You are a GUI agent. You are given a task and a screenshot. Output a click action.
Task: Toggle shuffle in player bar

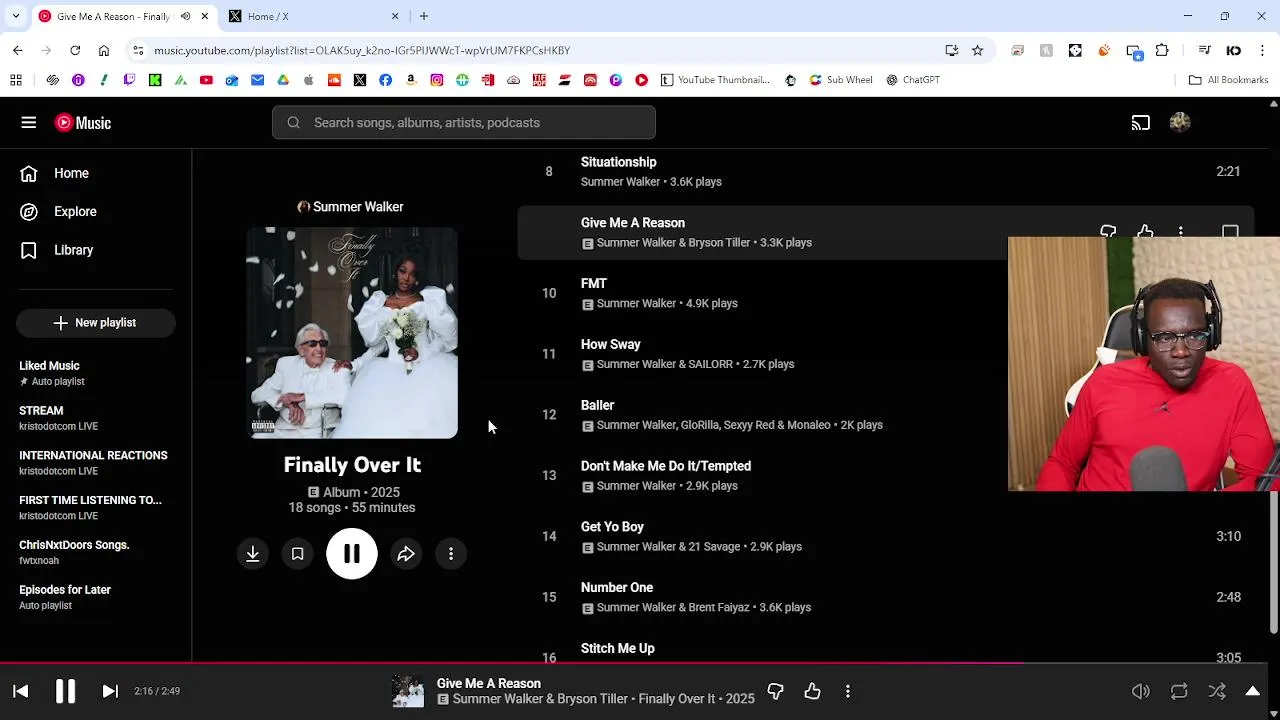pos(1217,691)
